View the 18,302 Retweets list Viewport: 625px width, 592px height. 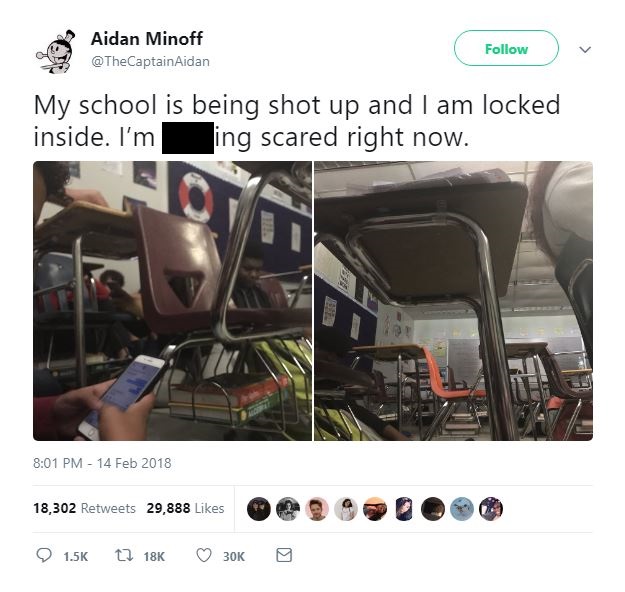pyautogui.click(x=84, y=508)
